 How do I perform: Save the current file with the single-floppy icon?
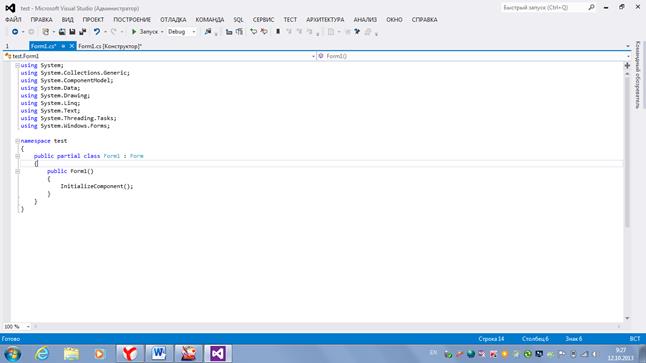coord(72,32)
